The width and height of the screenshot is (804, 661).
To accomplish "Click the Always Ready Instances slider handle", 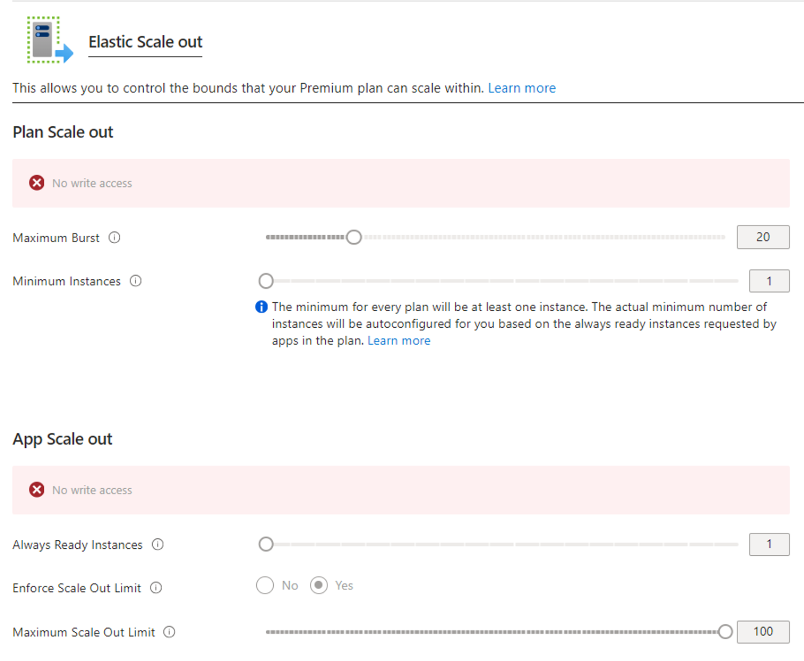I will click(265, 544).
